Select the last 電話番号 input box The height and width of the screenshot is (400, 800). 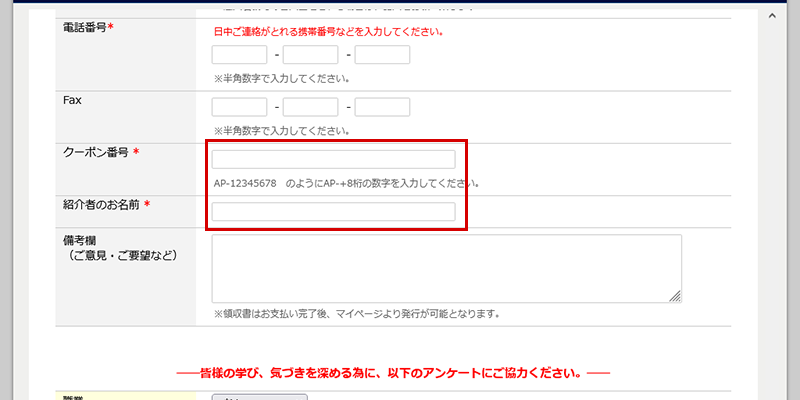coord(382,55)
